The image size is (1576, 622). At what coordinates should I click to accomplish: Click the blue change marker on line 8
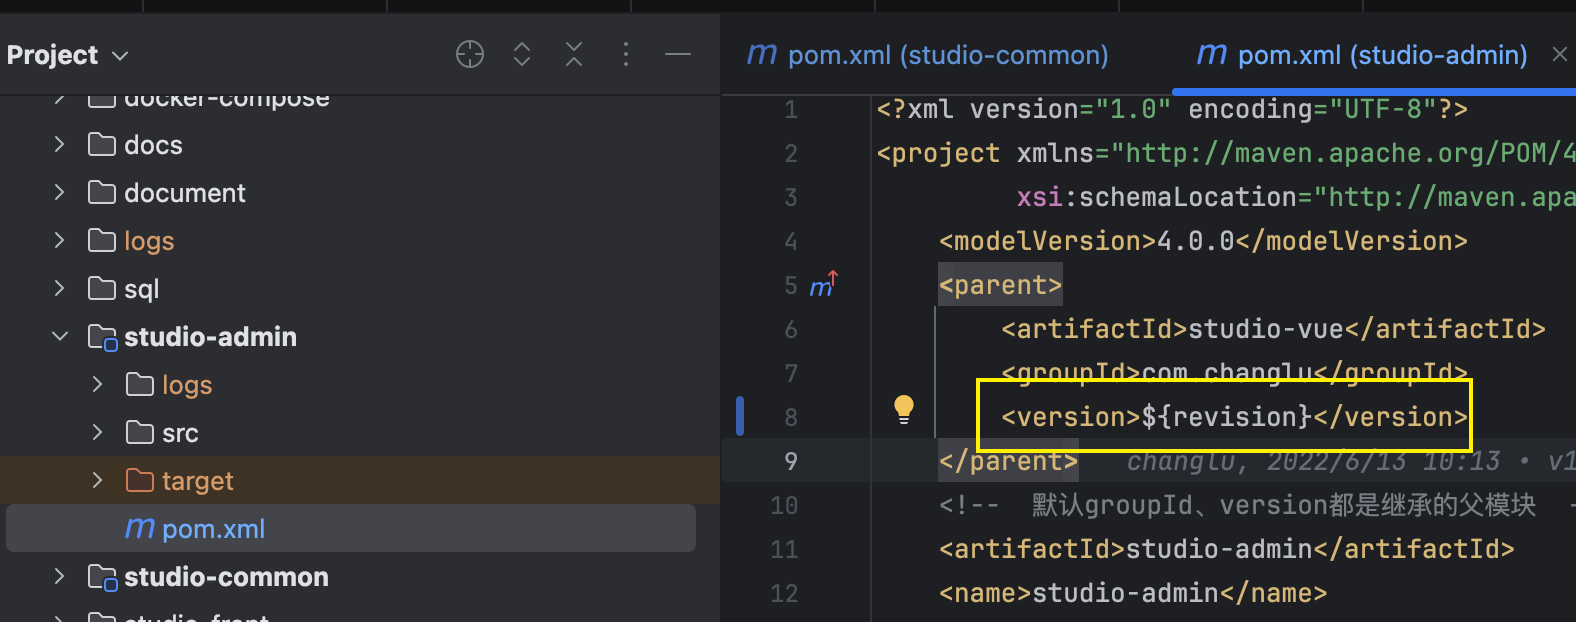tap(740, 416)
